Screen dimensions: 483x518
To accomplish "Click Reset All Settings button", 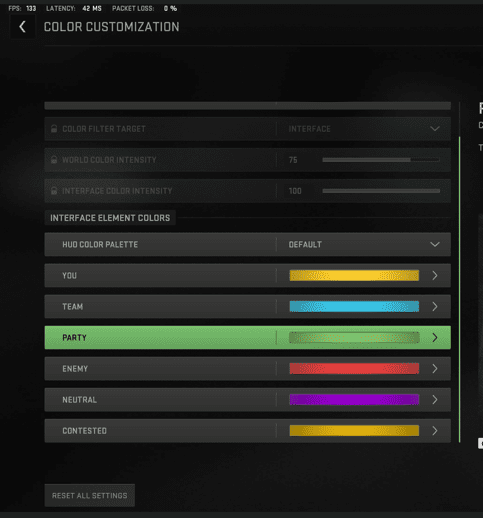I will coord(90,495).
